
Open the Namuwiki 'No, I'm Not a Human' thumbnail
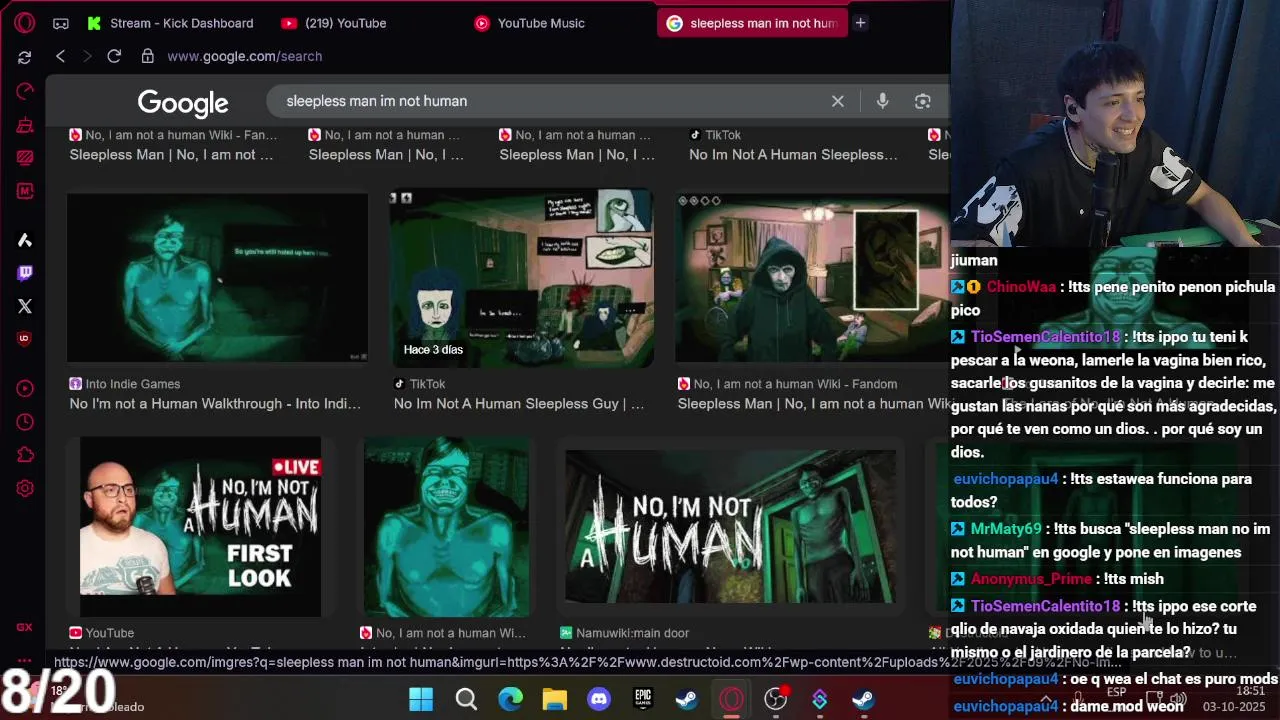point(730,527)
